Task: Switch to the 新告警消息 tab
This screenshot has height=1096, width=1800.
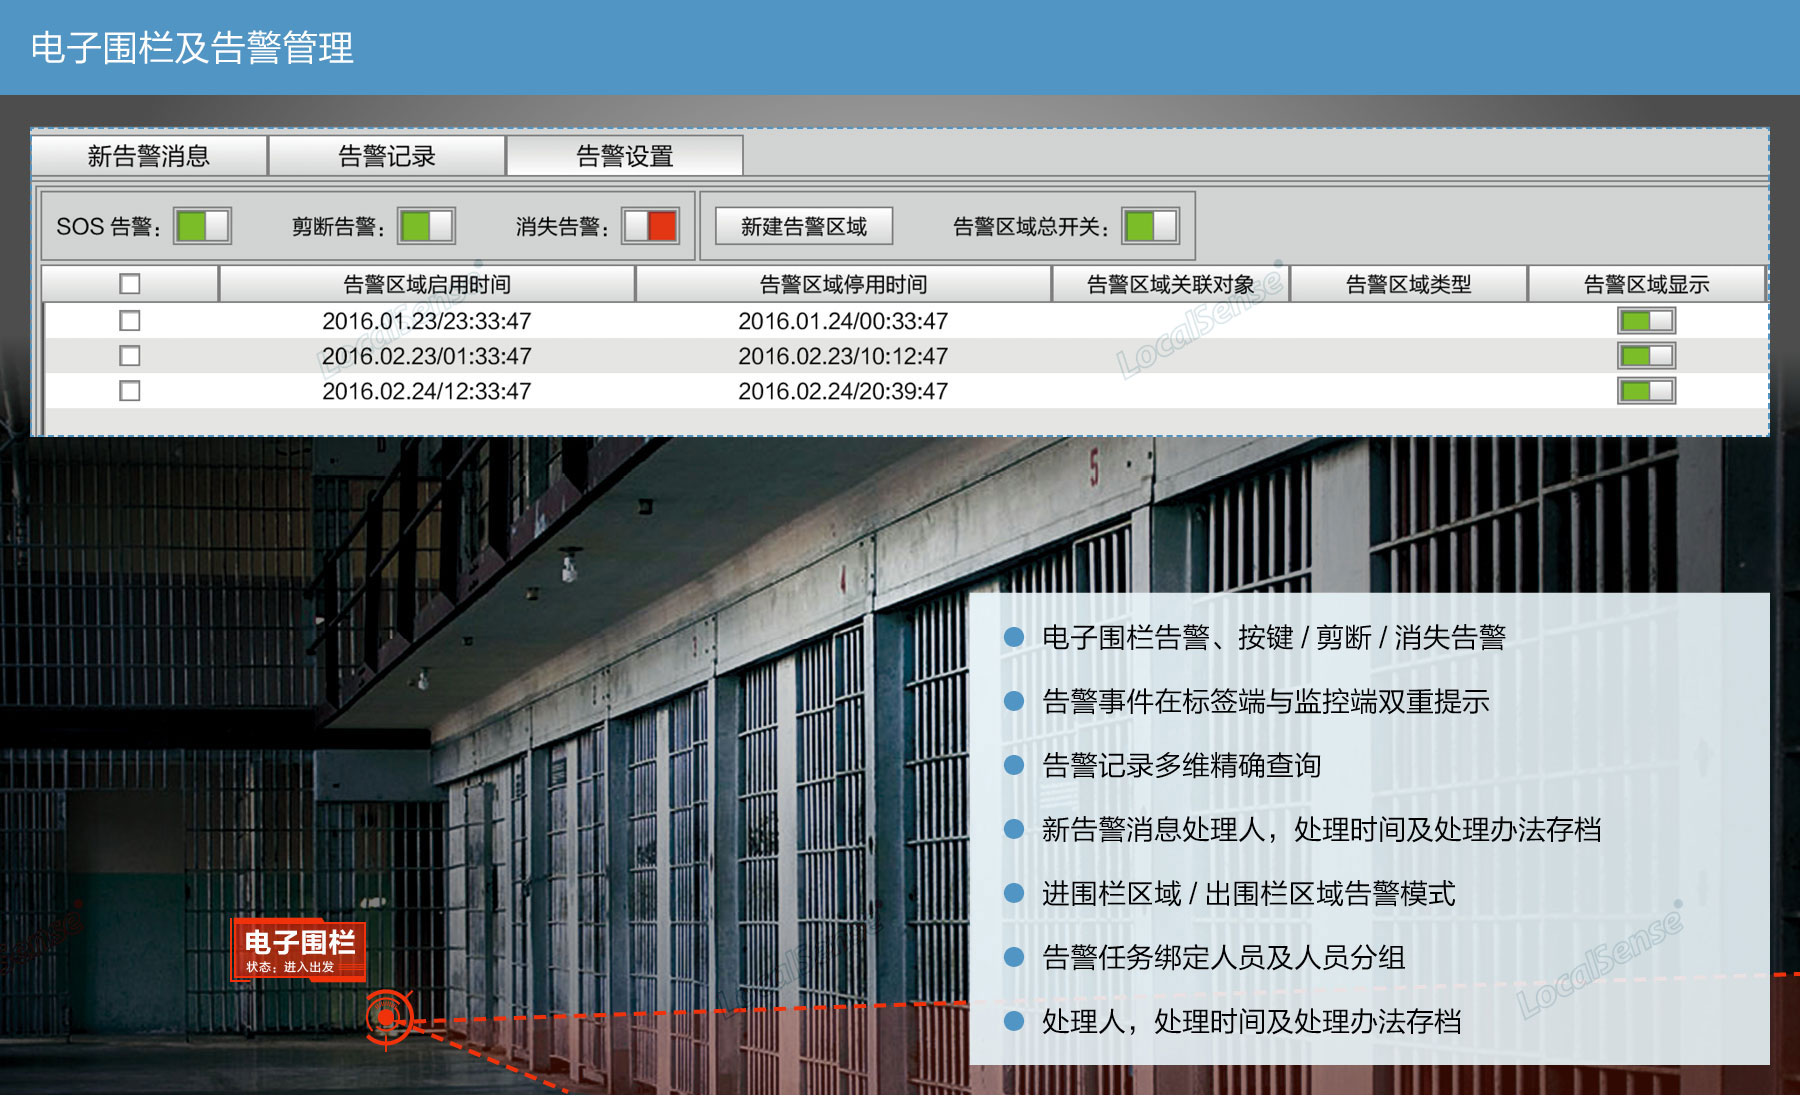Action: tap(149, 156)
